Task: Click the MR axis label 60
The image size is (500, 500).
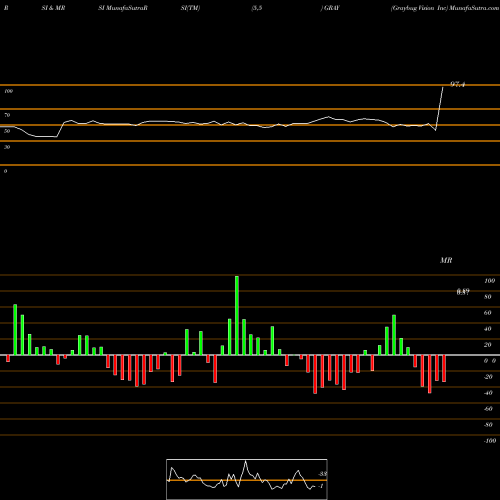Action: point(488,313)
